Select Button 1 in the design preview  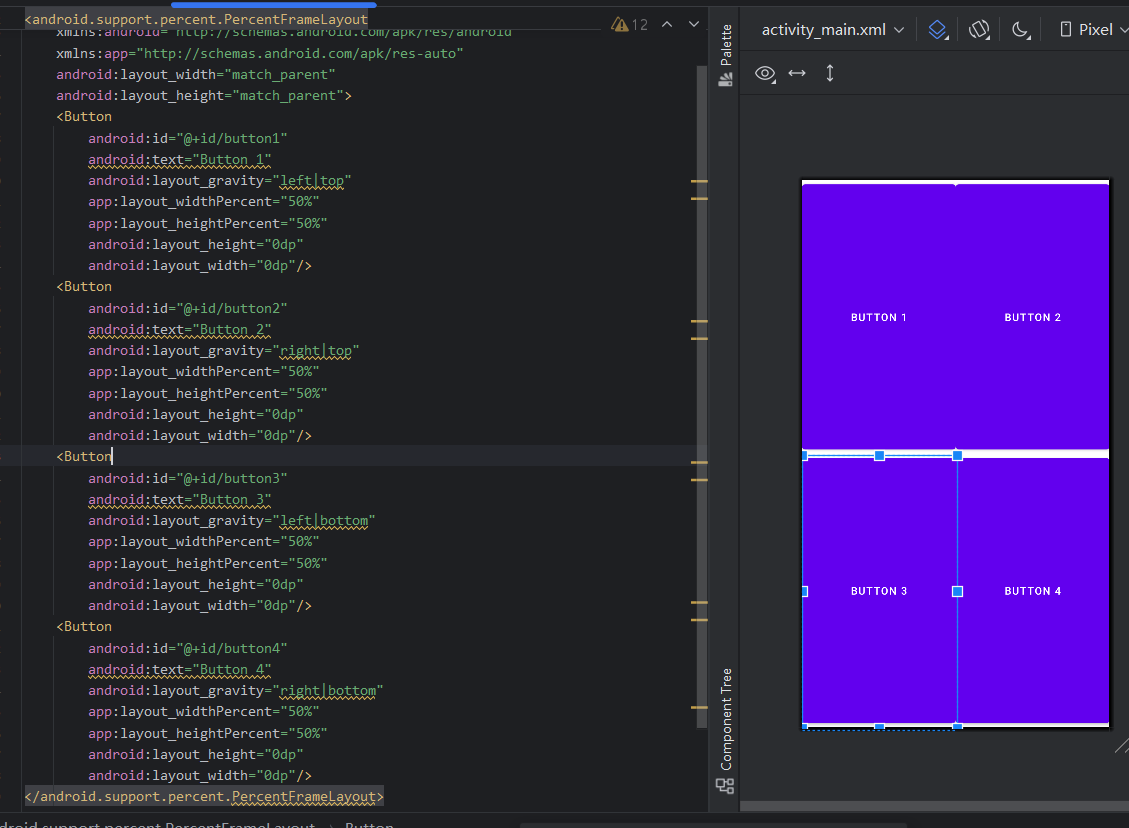click(x=878, y=317)
